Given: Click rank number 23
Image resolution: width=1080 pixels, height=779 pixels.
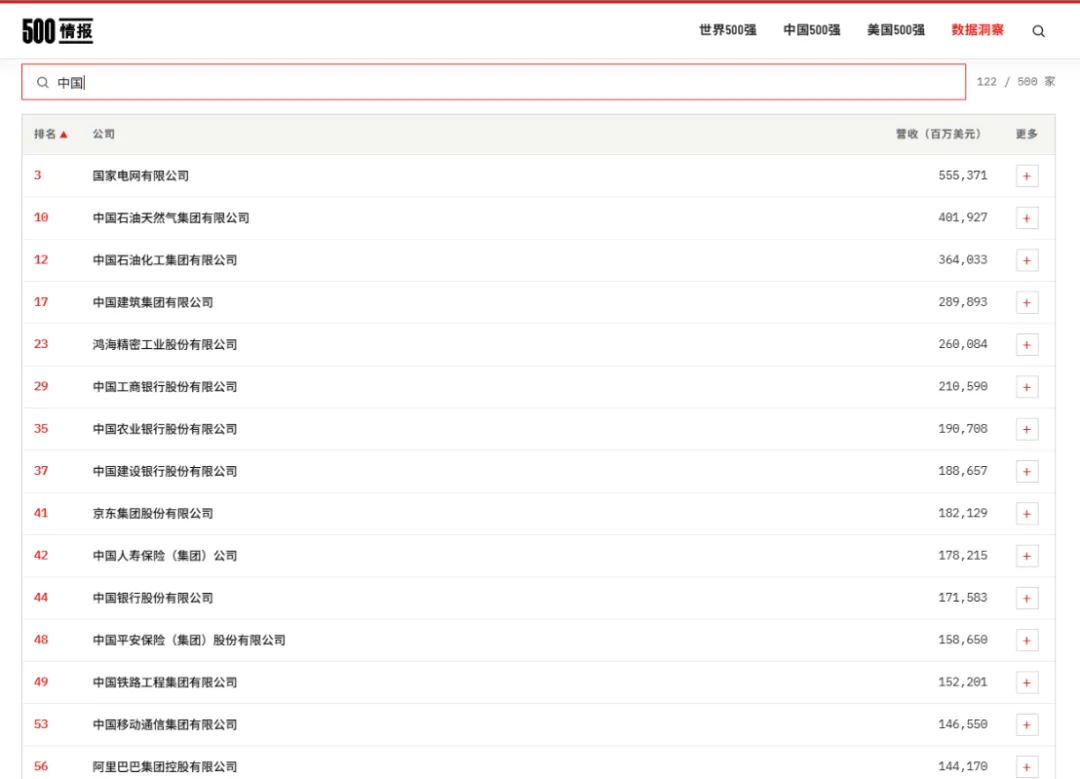Looking at the screenshot, I should point(41,344).
